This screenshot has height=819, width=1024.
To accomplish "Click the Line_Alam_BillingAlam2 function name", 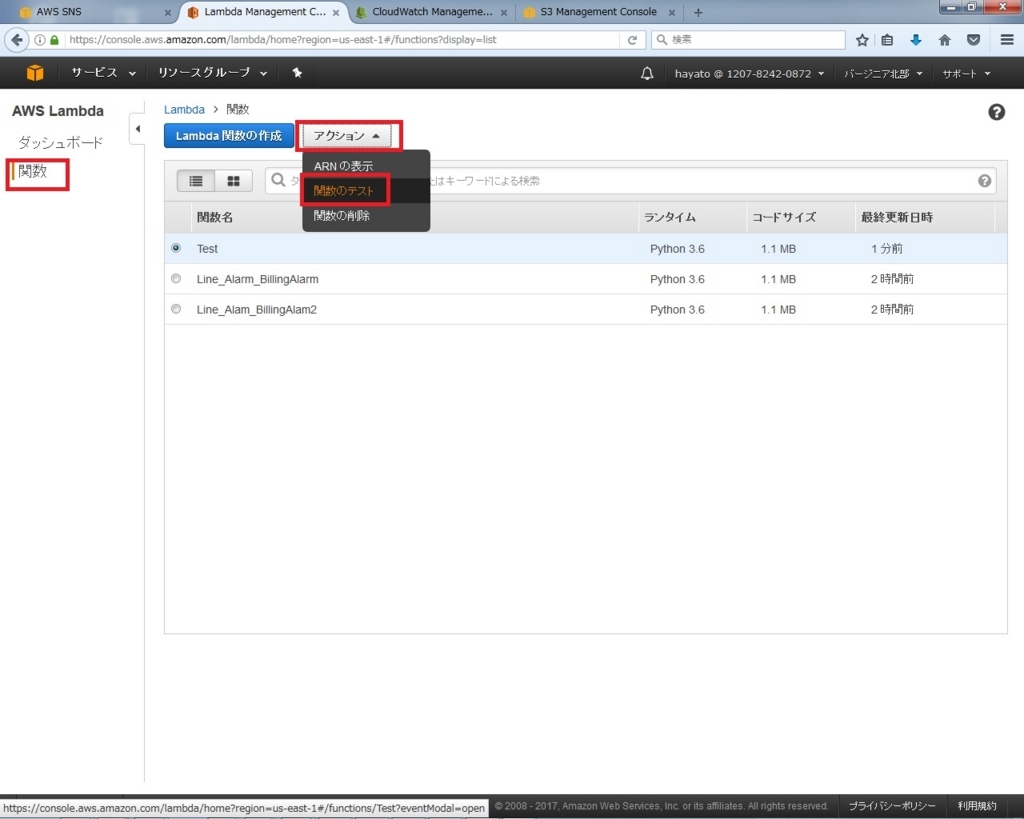I will (257, 310).
